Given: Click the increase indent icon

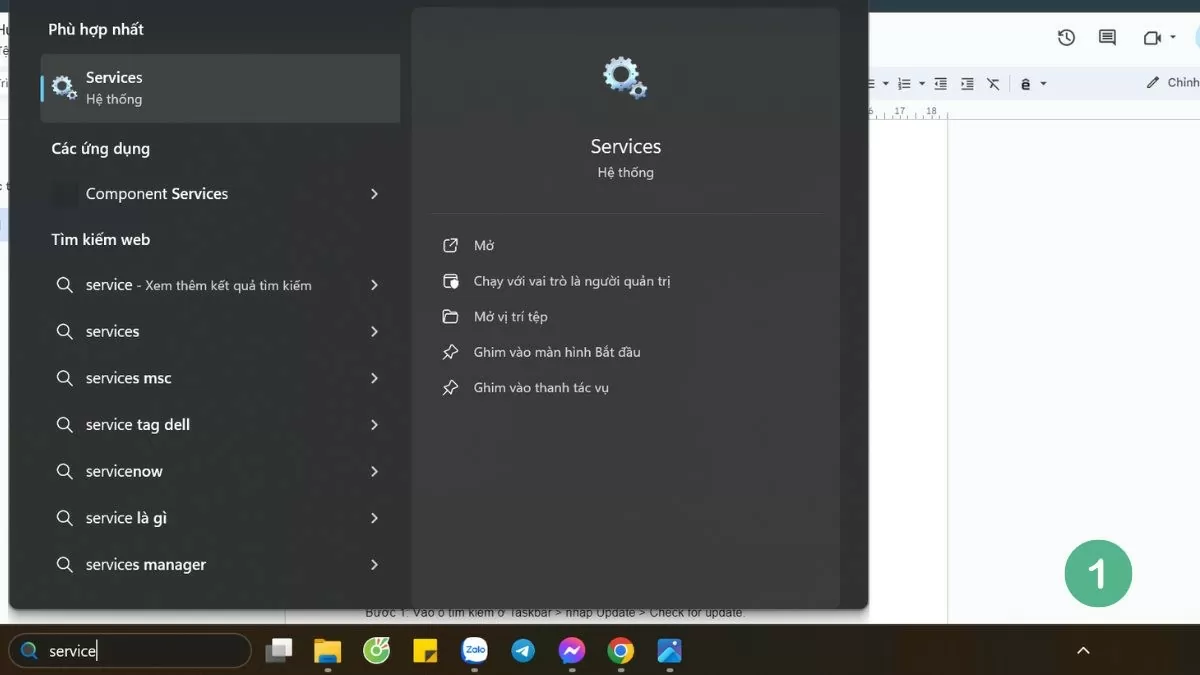Looking at the screenshot, I should click(966, 83).
